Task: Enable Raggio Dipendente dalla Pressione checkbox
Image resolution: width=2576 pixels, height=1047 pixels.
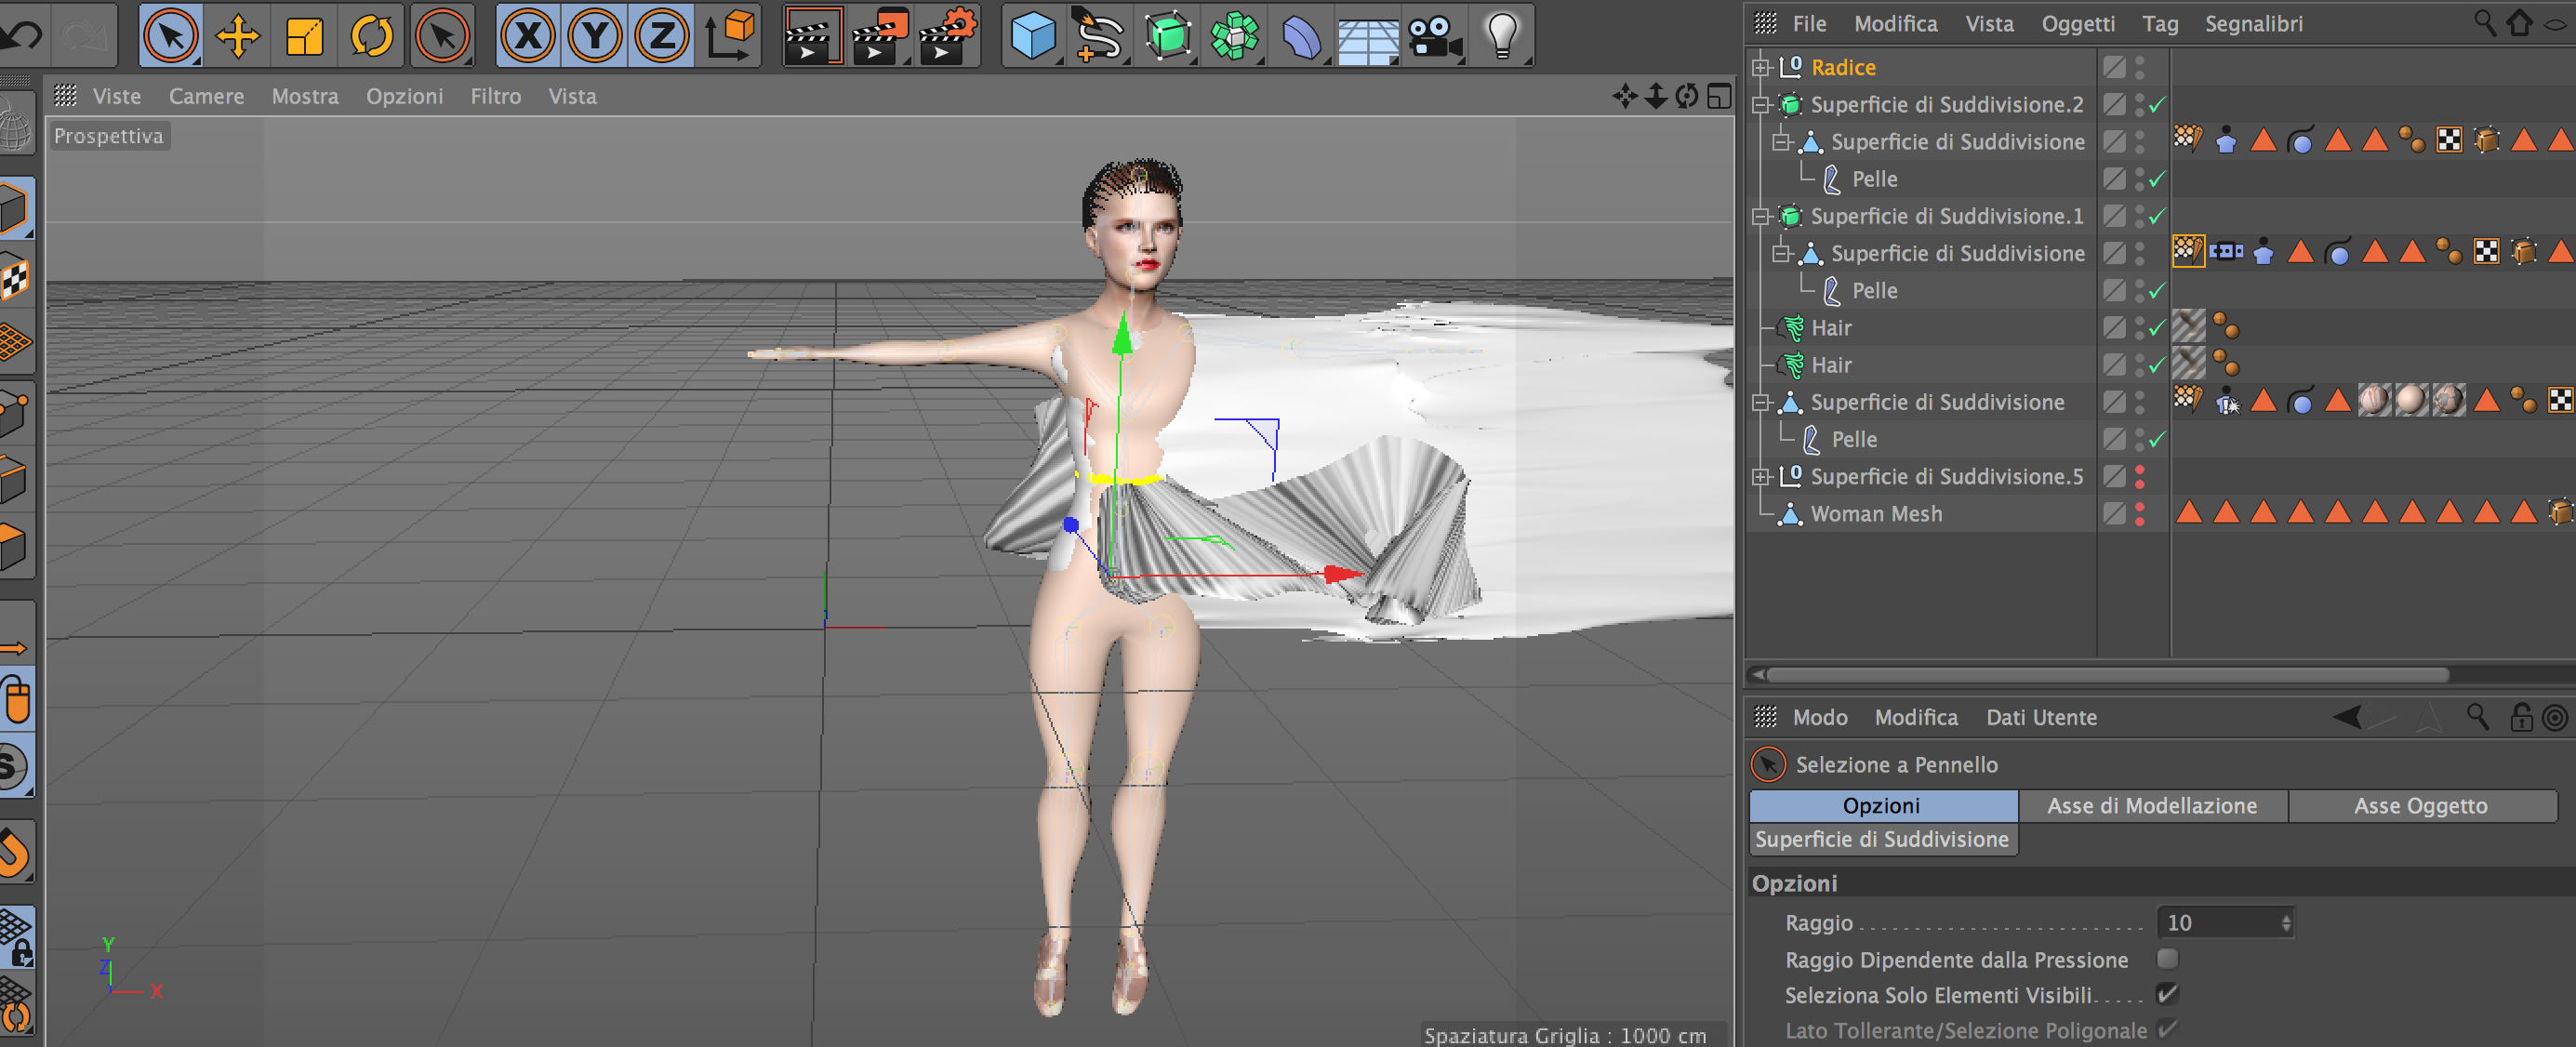Action: (2167, 959)
